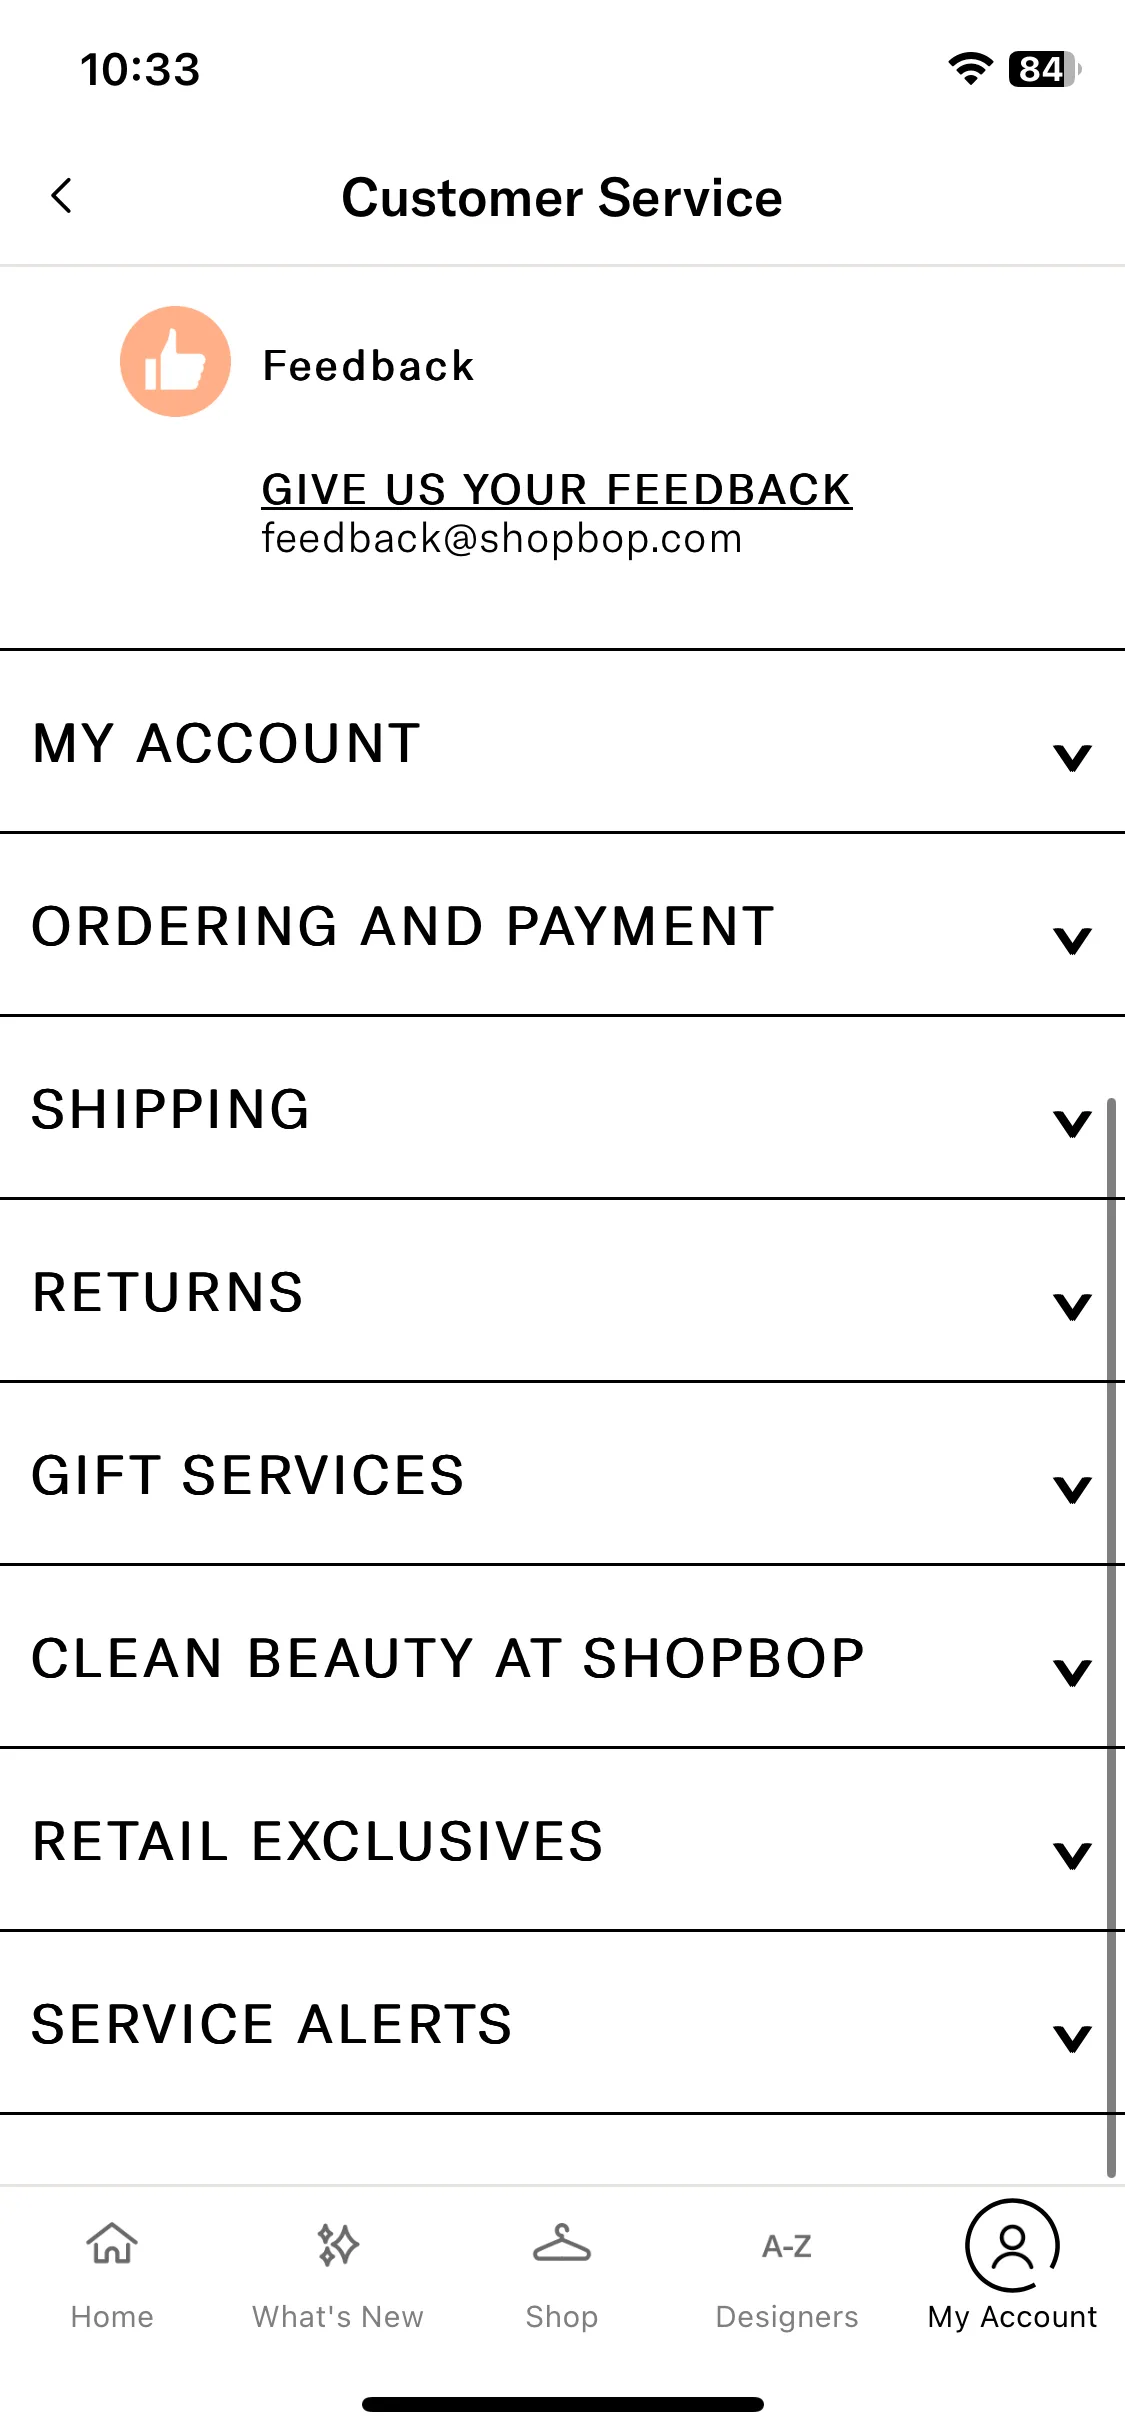
Task: Expand the Returns section
Action: click(x=562, y=1291)
